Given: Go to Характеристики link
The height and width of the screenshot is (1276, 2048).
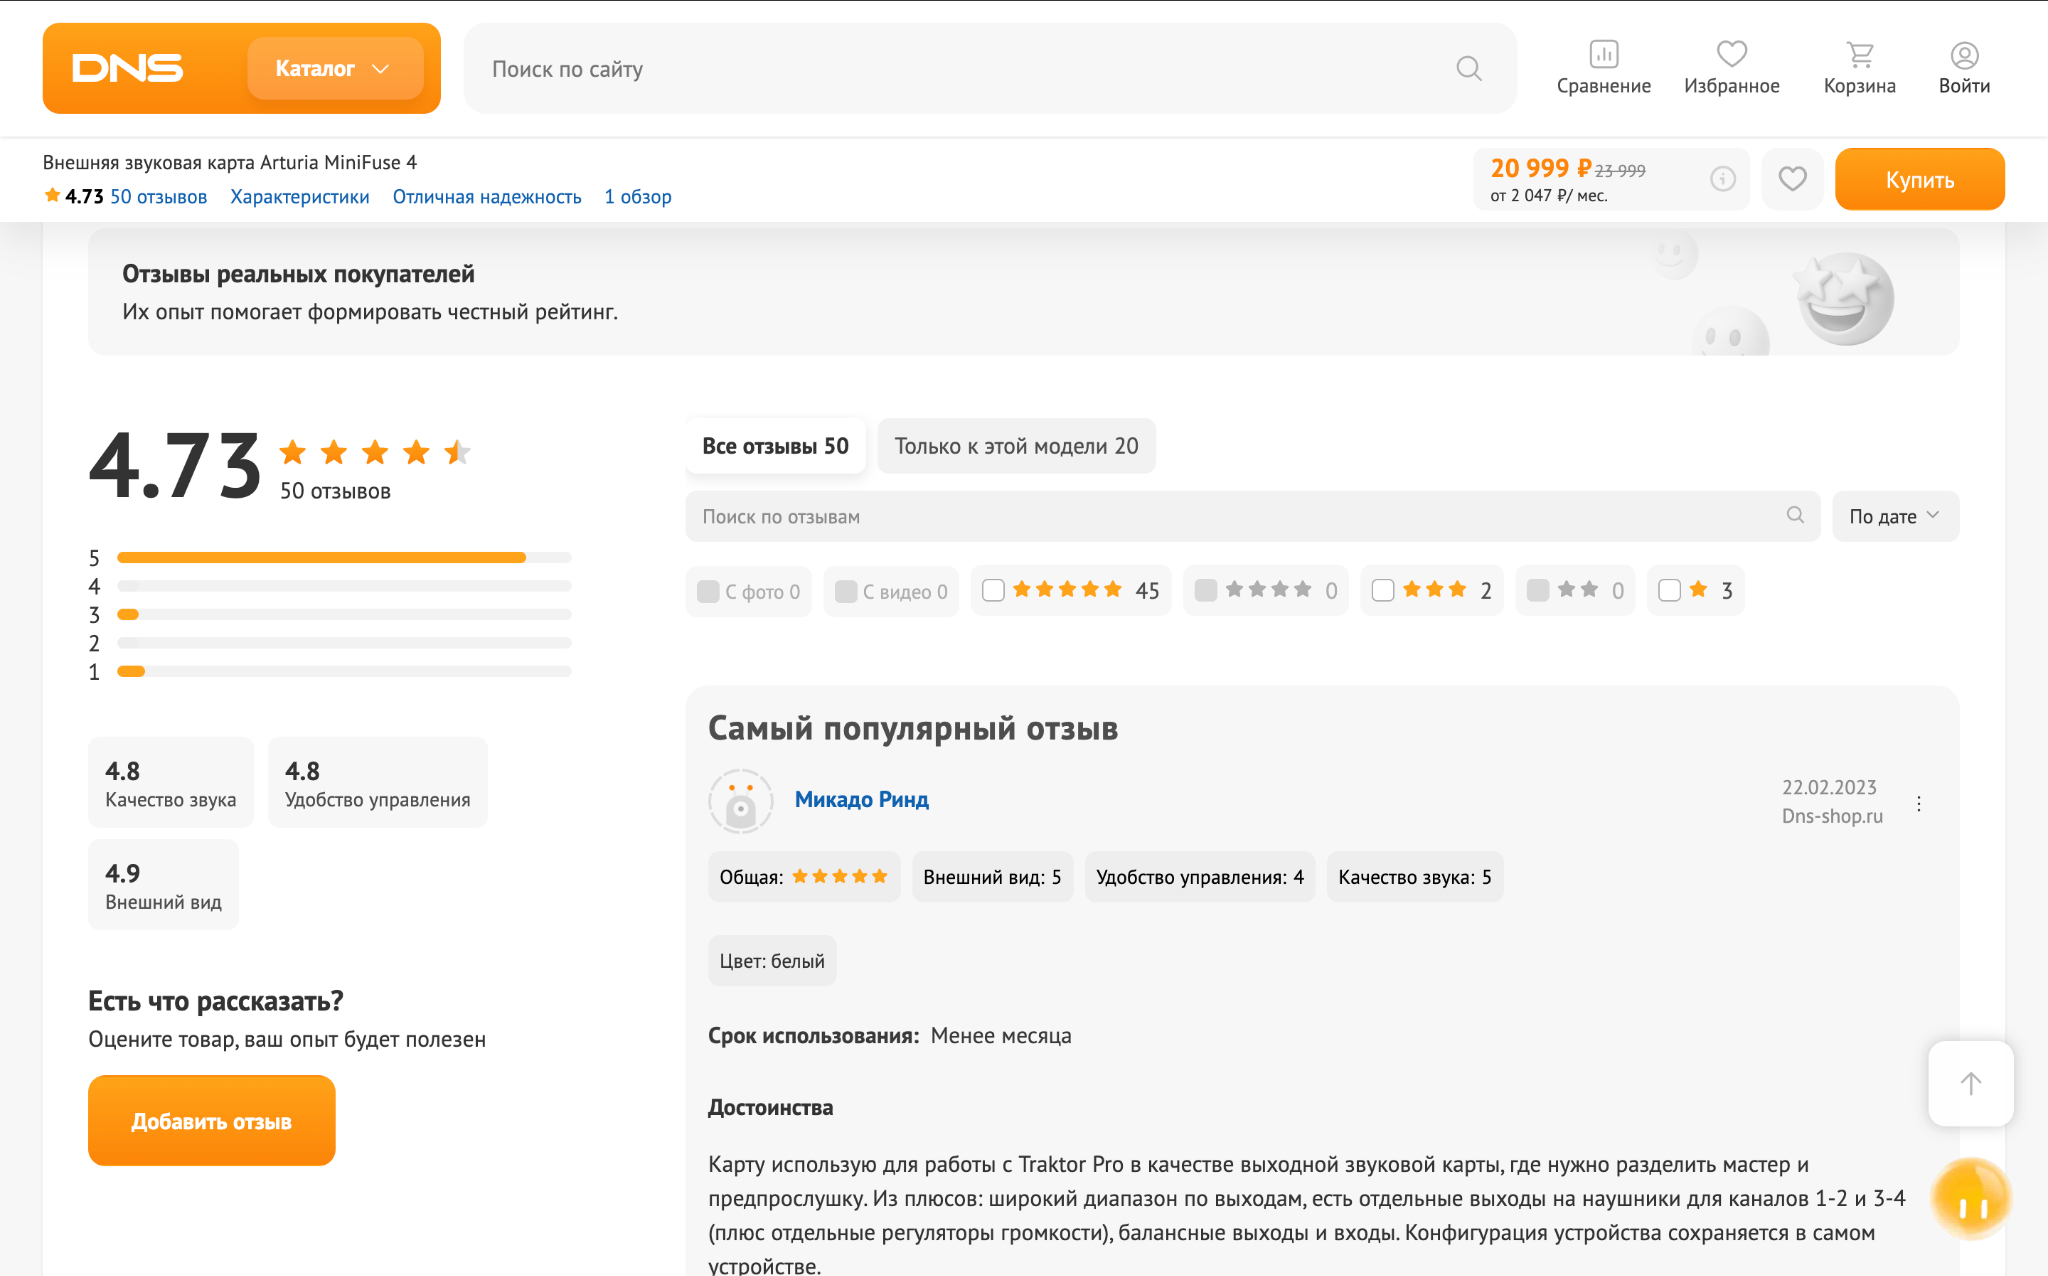Looking at the screenshot, I should [x=300, y=197].
